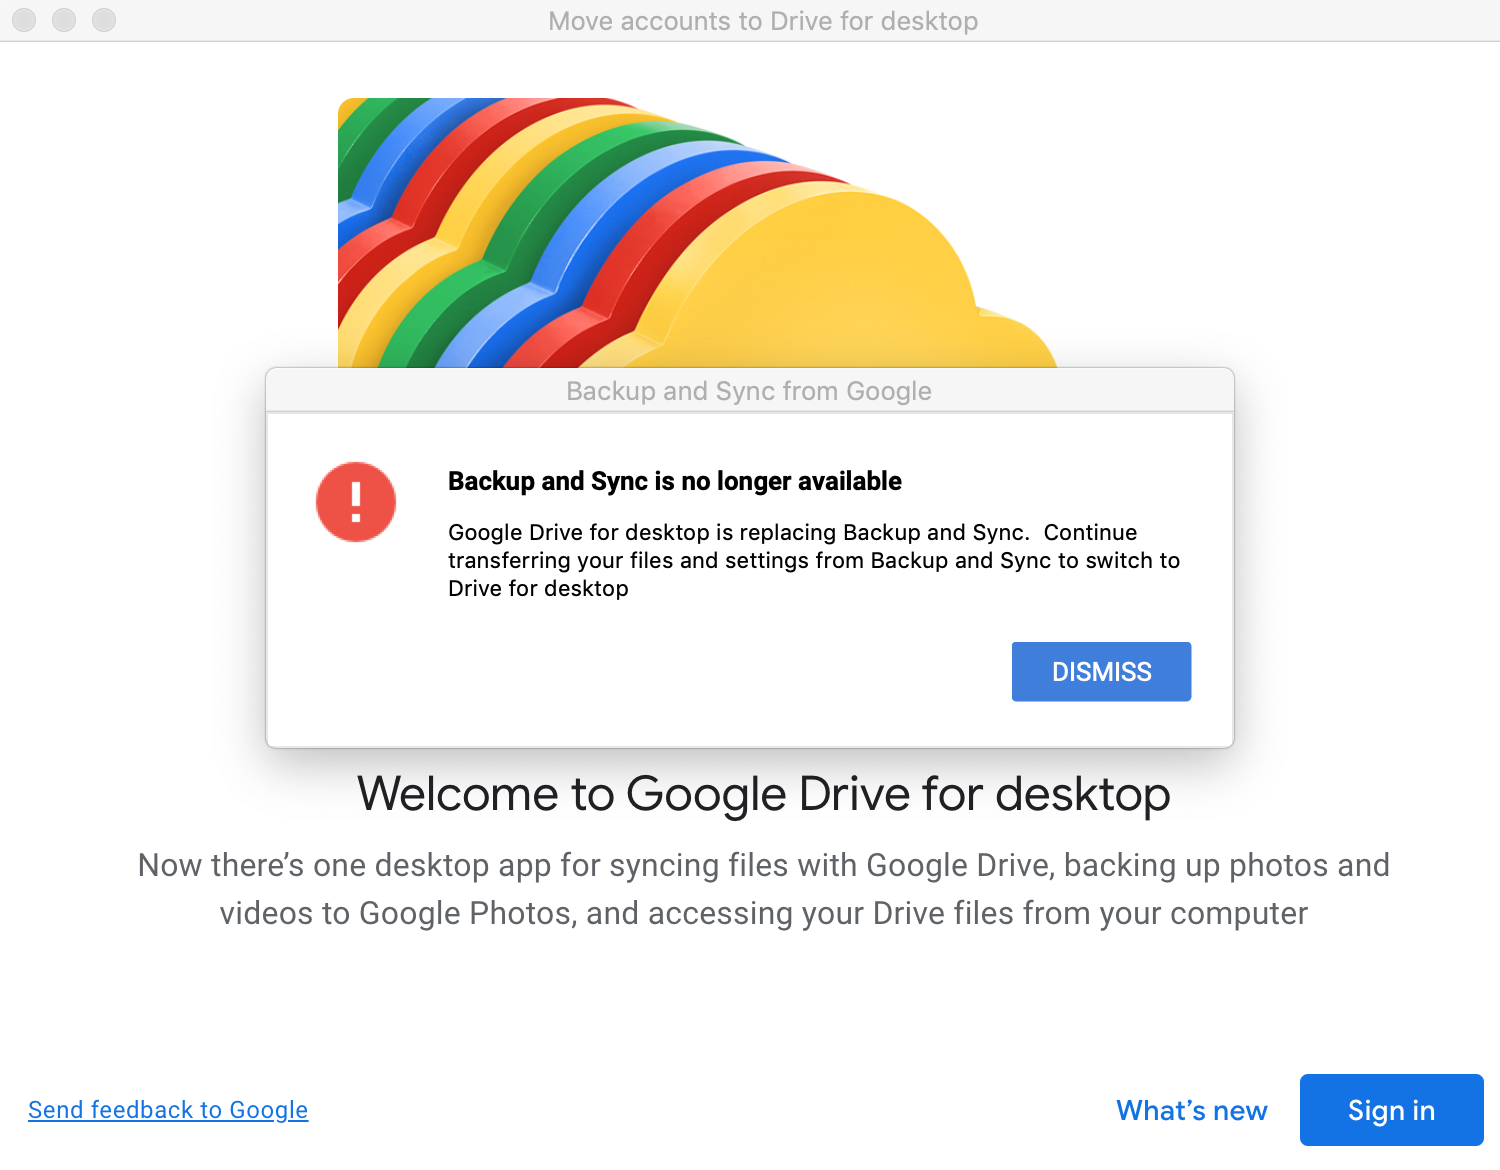
Task: Click the colorful cloud illustration
Action: 697,233
